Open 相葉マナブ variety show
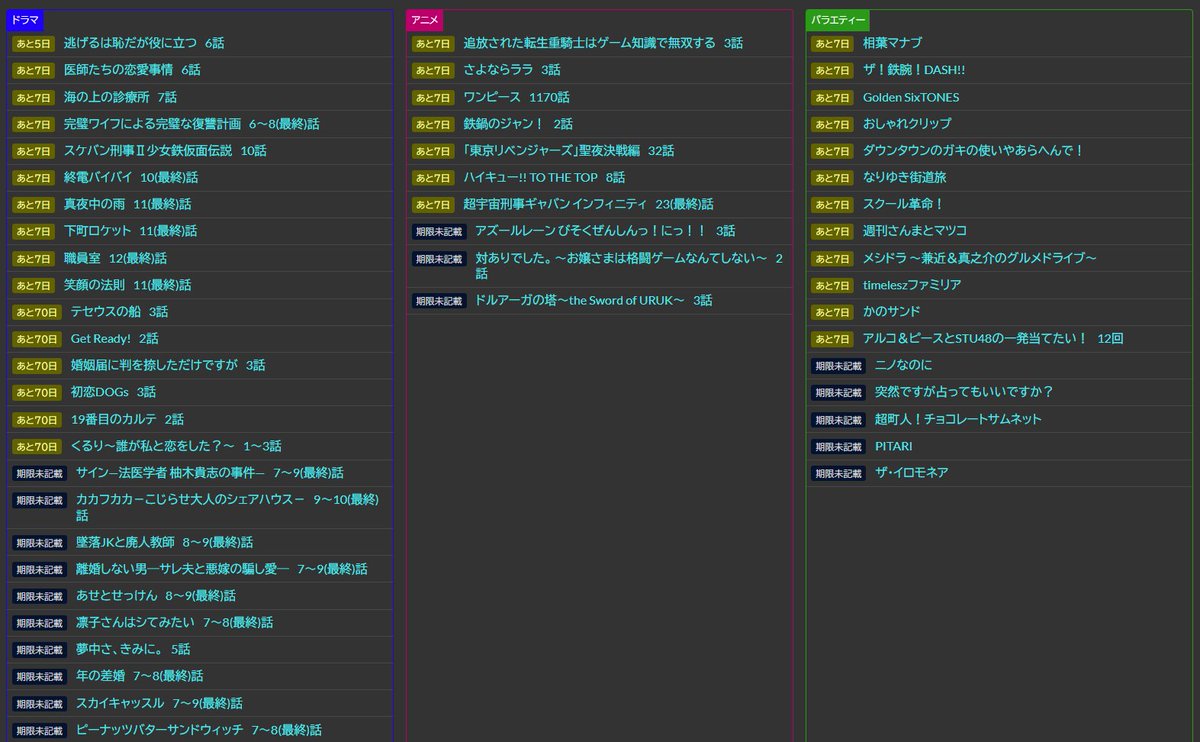This screenshot has height=742, width=1200. [892, 43]
